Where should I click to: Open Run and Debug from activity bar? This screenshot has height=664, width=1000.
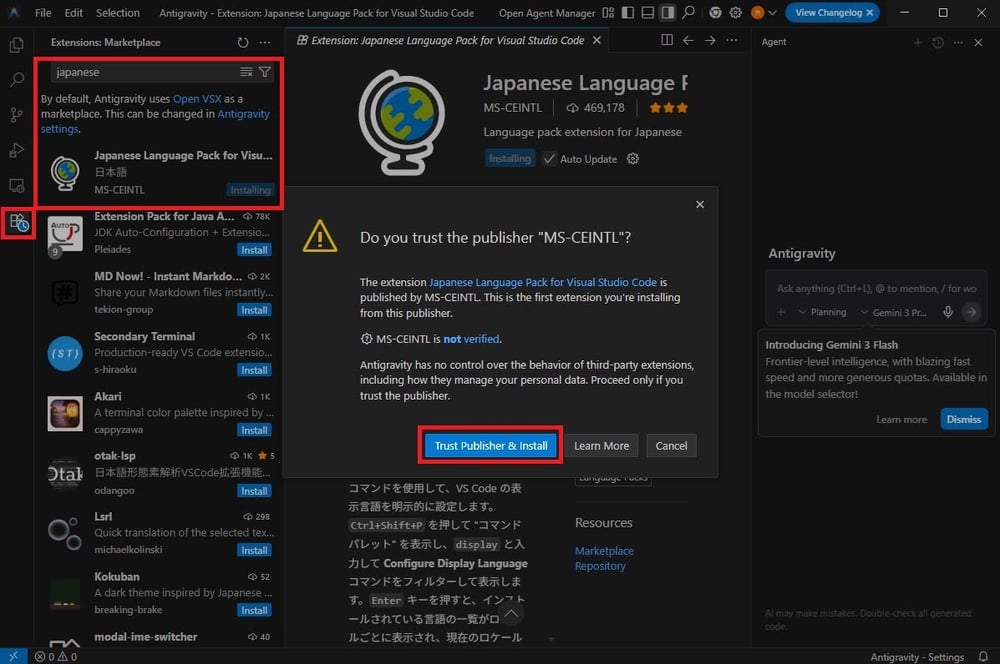pos(17,150)
